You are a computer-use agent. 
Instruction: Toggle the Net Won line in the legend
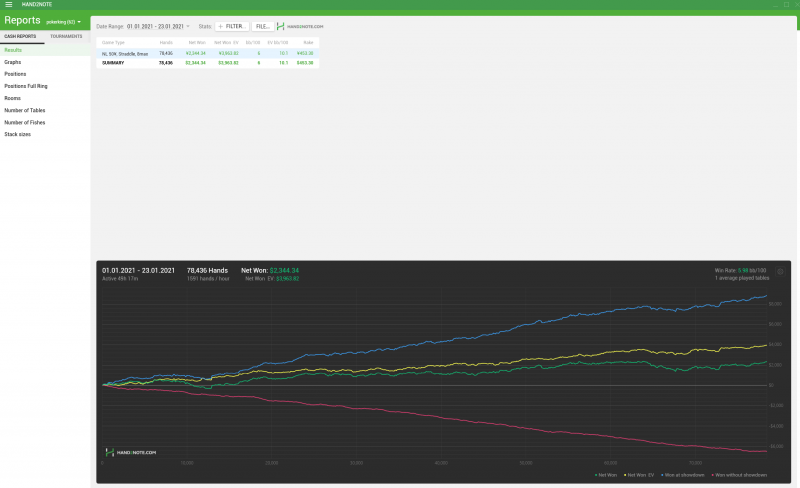[607, 475]
